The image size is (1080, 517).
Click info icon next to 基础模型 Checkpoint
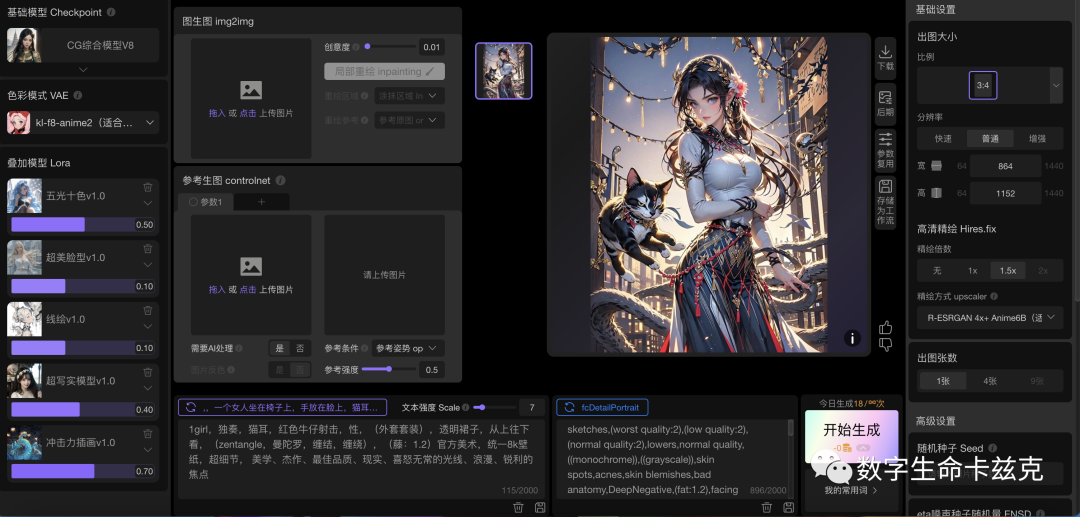point(112,12)
